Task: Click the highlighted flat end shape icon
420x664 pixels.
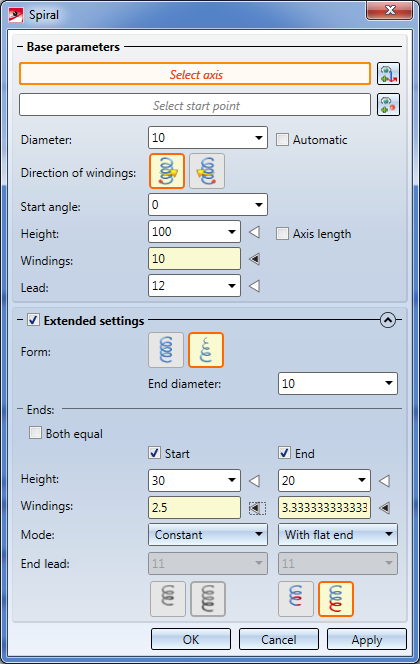Action: point(336,599)
